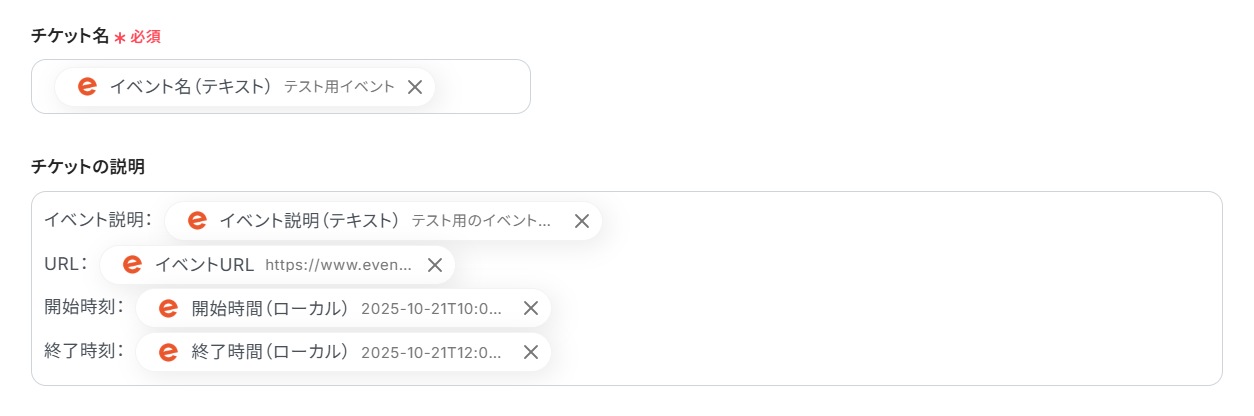Select the 開始時間(ローカル) chip label
The height and width of the screenshot is (416, 1254).
(x=270, y=308)
